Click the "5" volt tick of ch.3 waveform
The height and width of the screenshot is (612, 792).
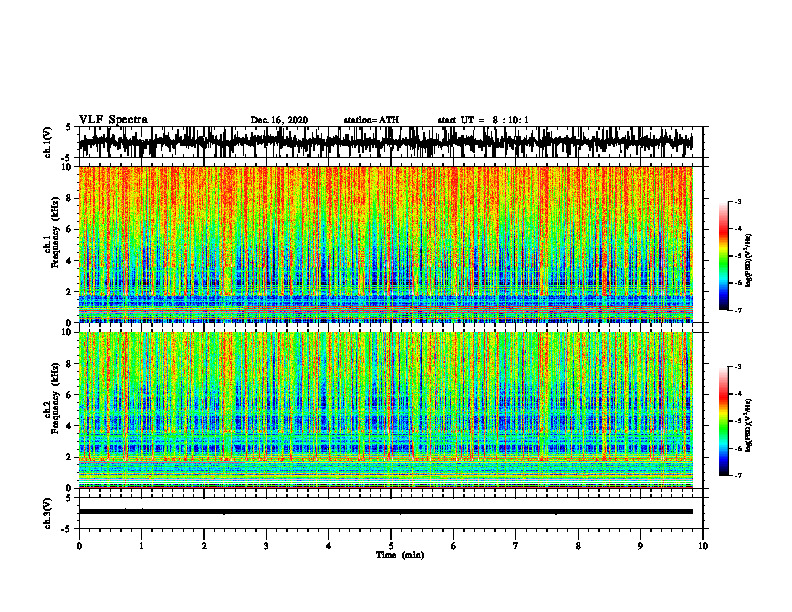pyautogui.click(x=69, y=498)
